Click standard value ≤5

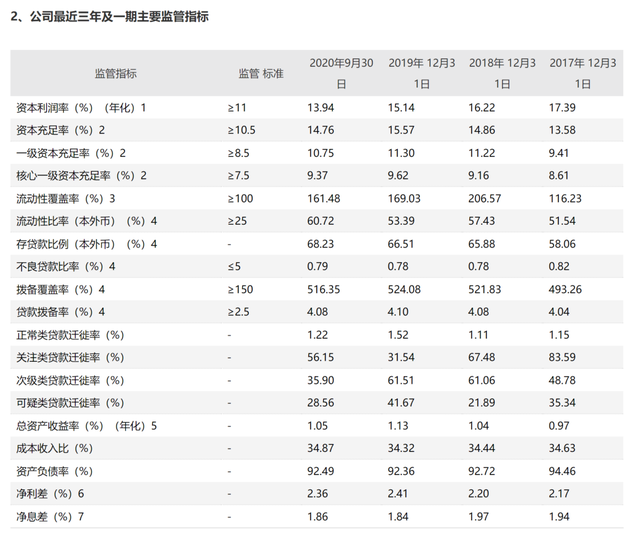234,267
